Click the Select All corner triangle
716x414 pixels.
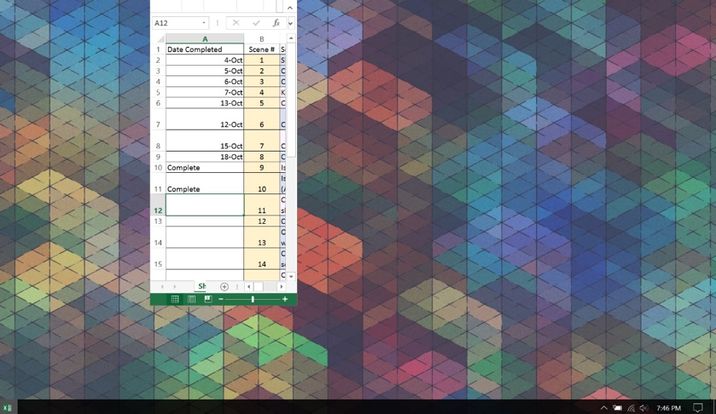pos(159,39)
